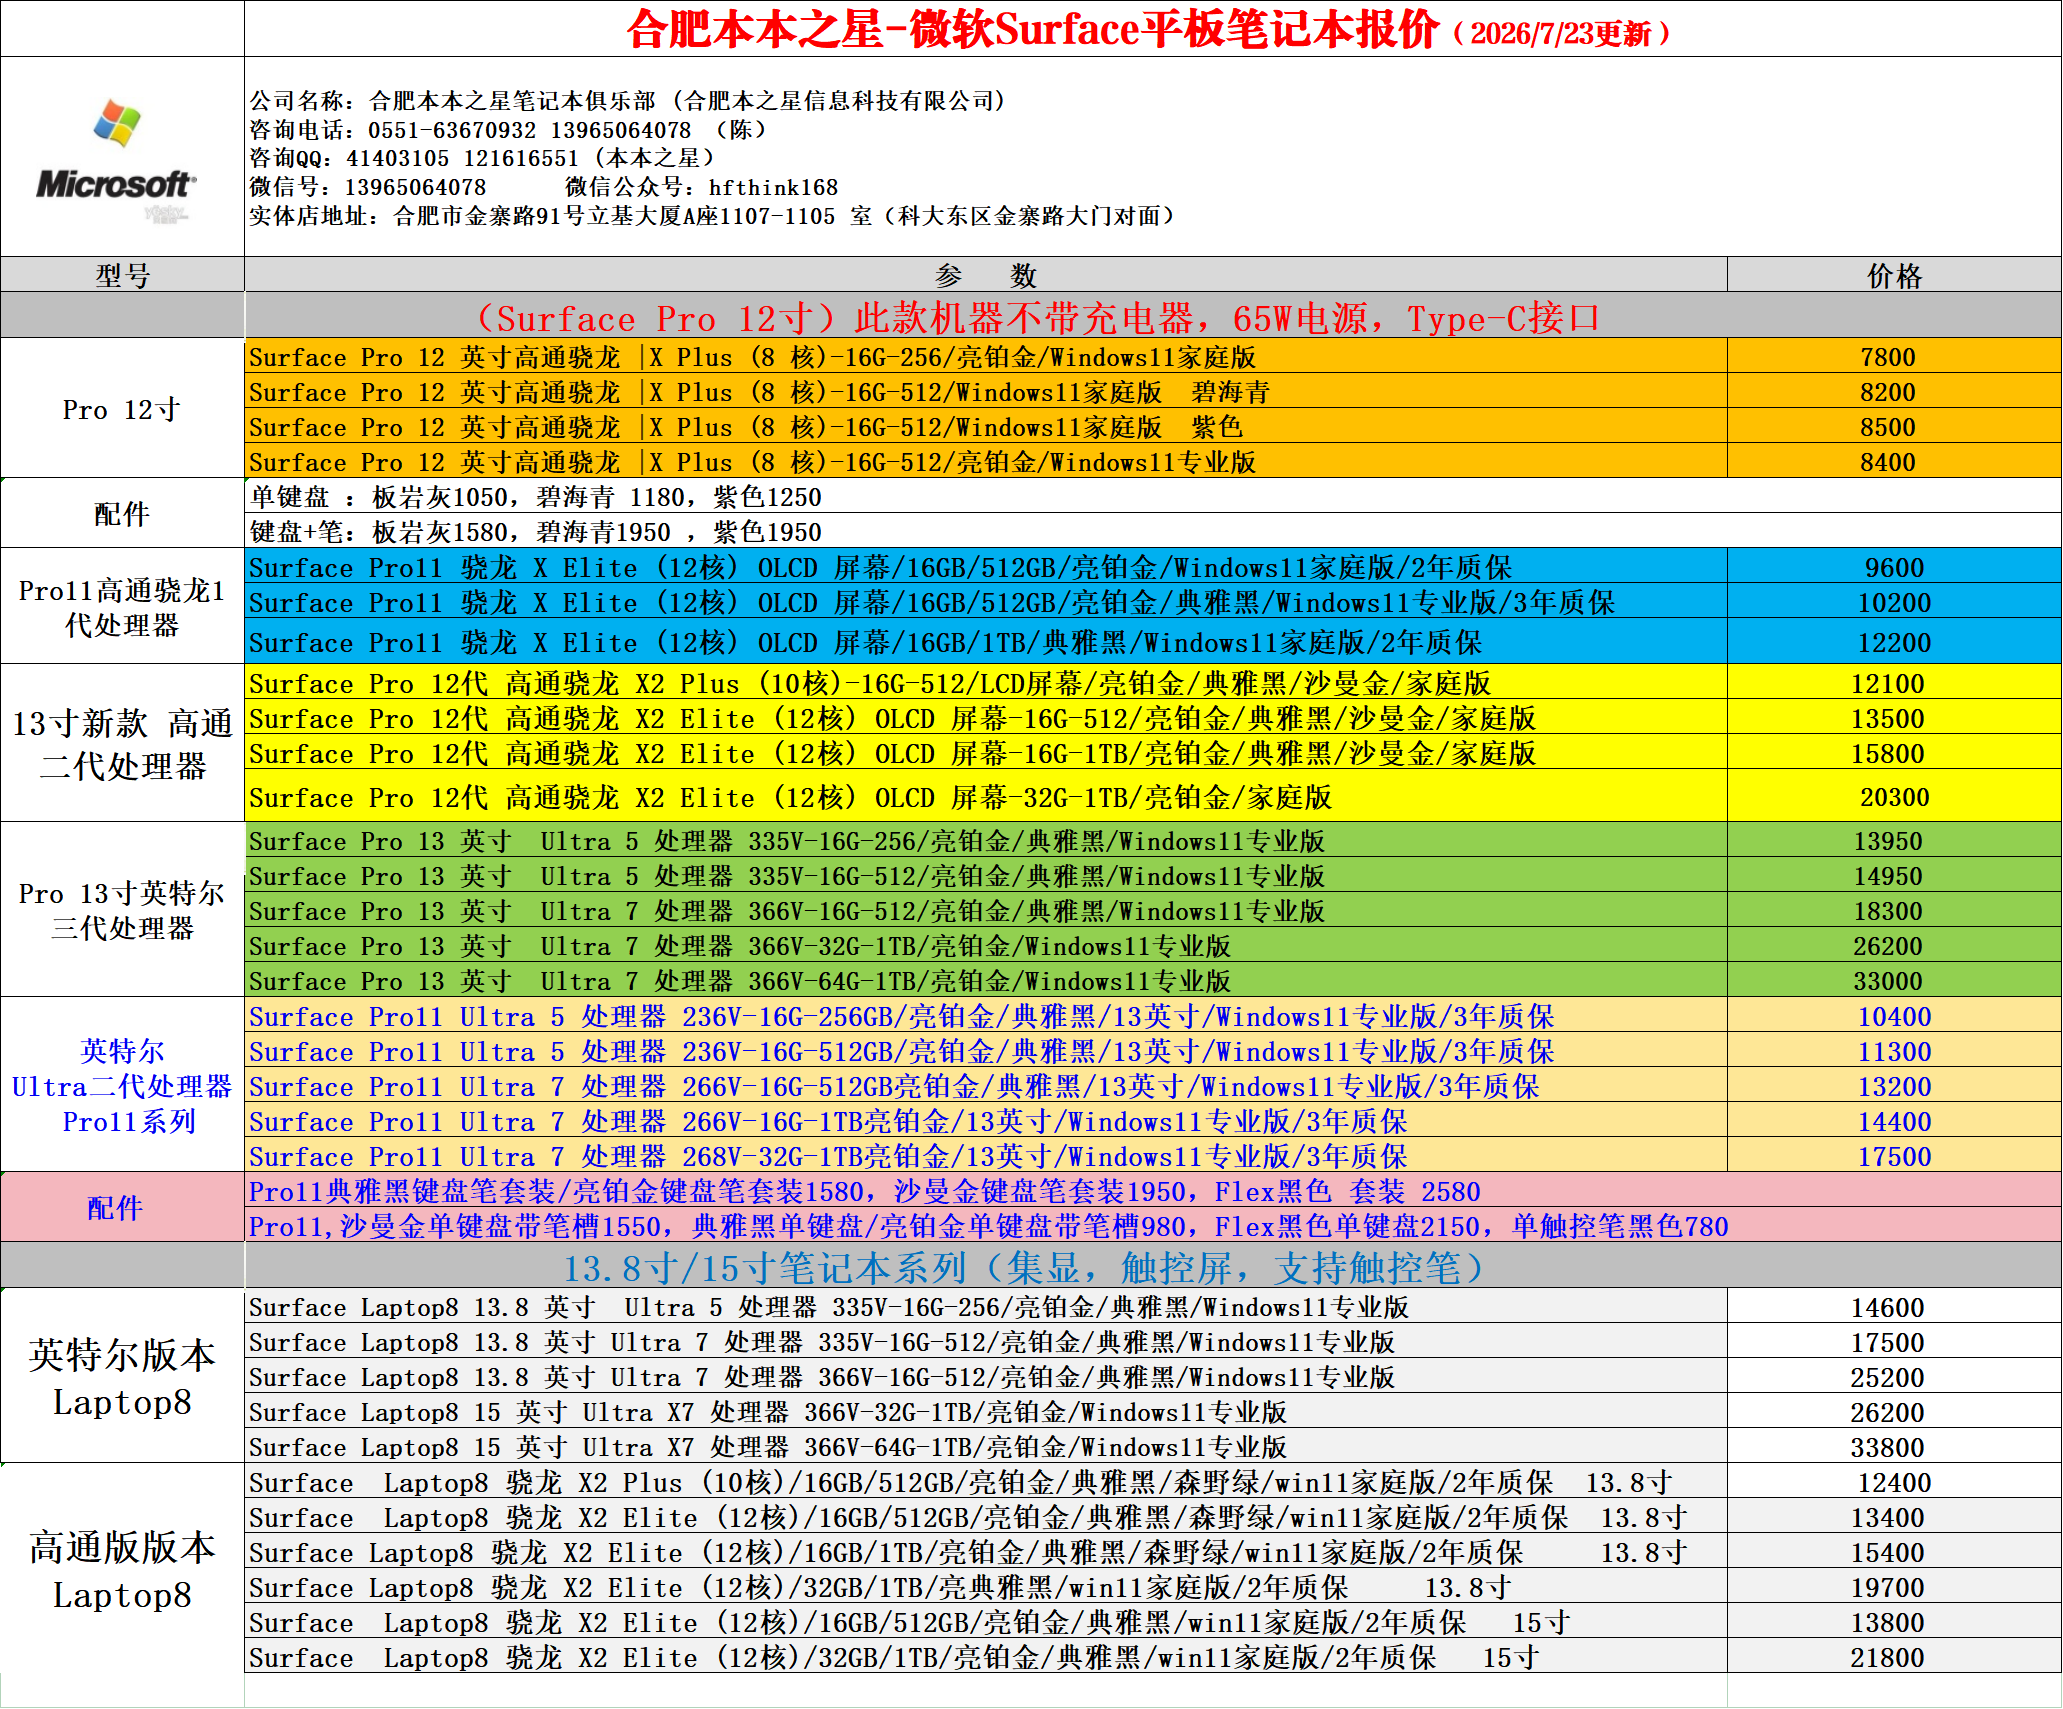The image size is (2063, 1709).
Task: Select the 13寸新款 高通二代处理器 cell
Action: (x=122, y=743)
